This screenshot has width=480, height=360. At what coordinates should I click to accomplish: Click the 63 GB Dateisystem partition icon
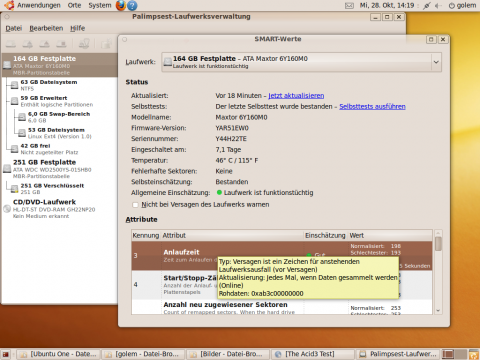click(14, 85)
